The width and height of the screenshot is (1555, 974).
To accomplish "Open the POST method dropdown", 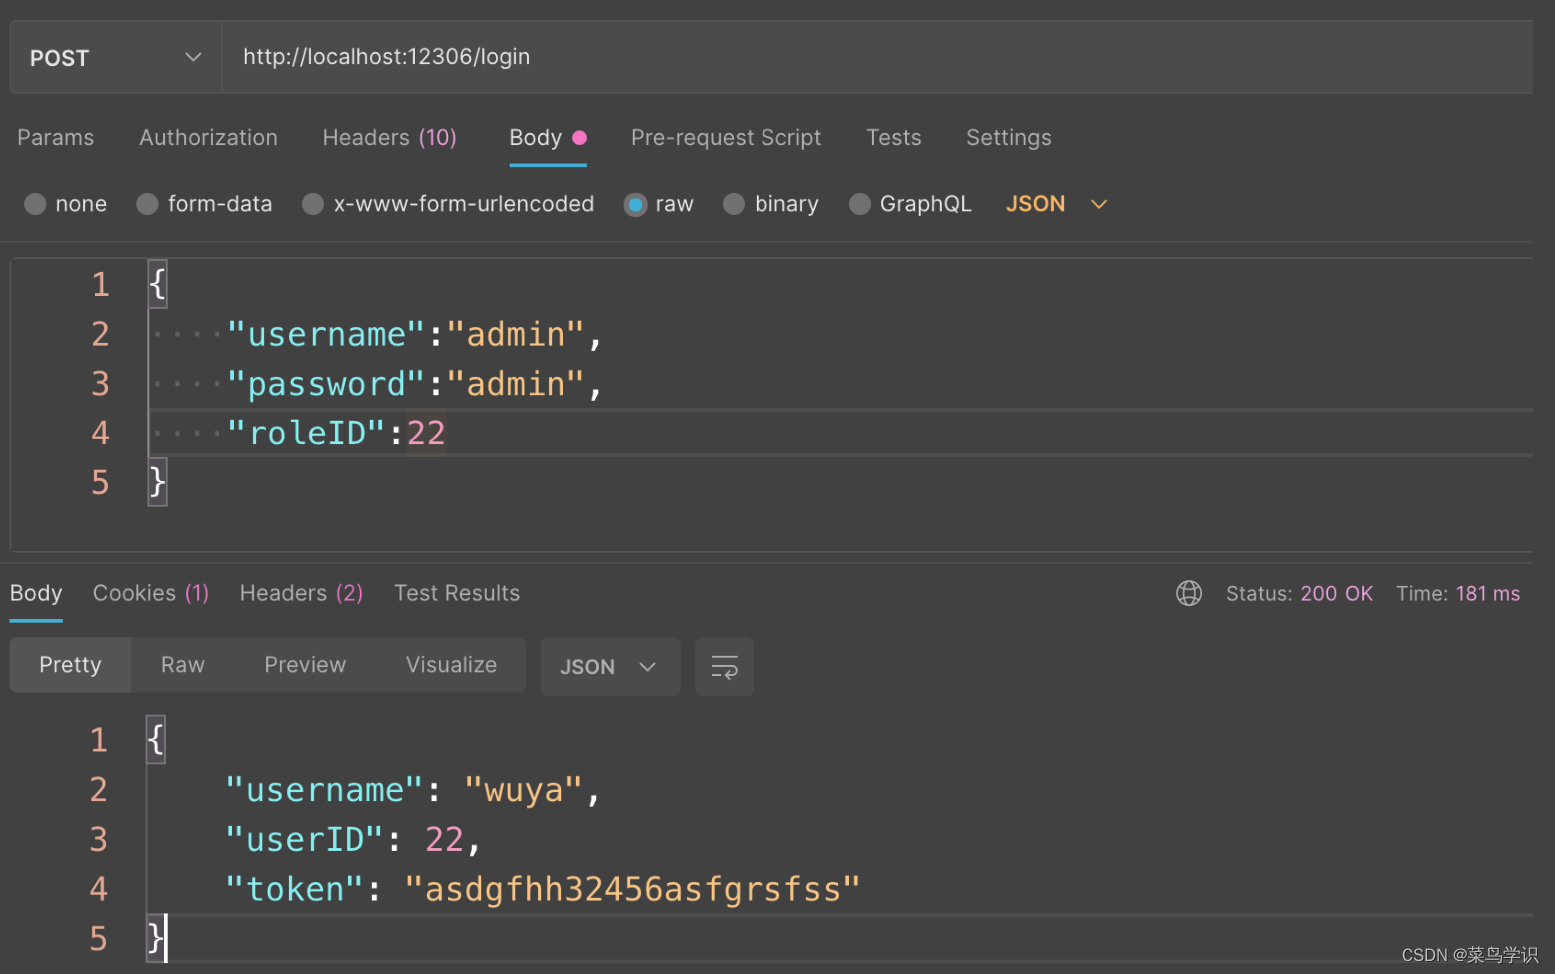I will (115, 57).
